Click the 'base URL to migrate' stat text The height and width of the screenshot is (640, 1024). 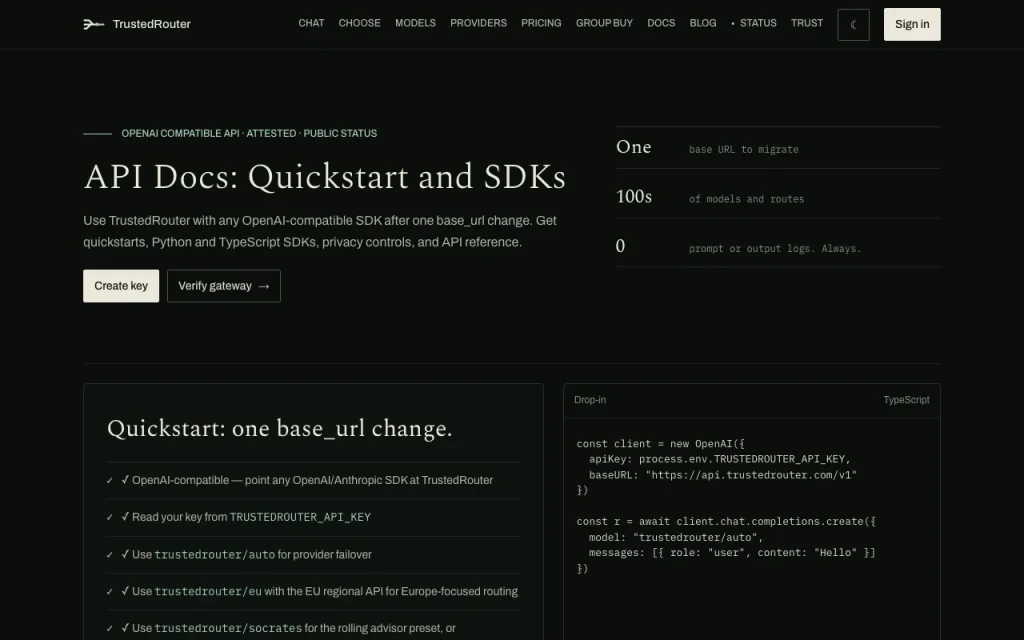pyautogui.click(x=743, y=150)
